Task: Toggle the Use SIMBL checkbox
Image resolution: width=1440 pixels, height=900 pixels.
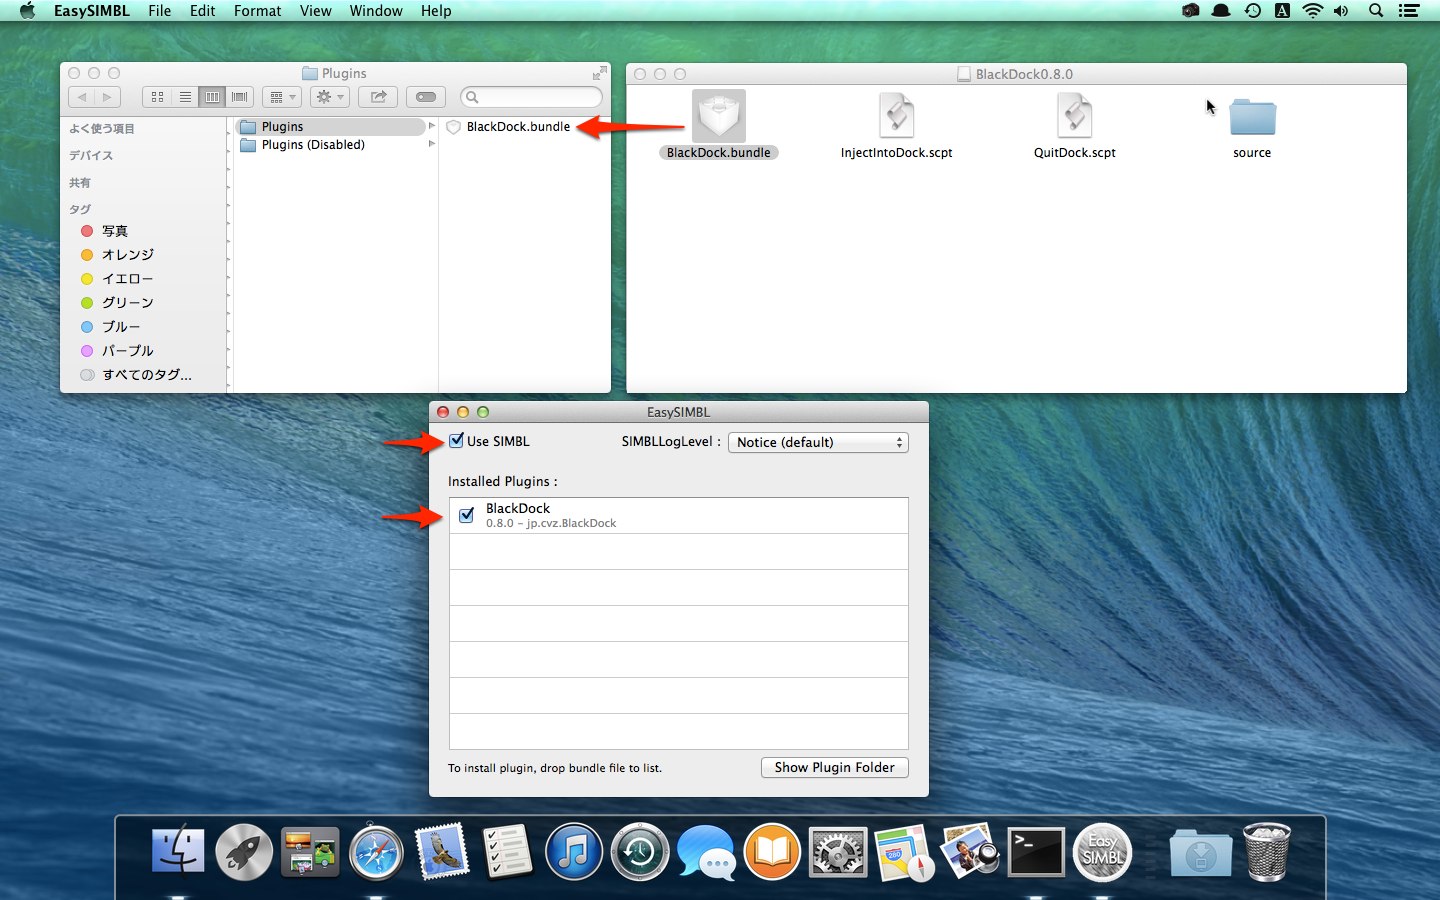Action: (x=456, y=440)
